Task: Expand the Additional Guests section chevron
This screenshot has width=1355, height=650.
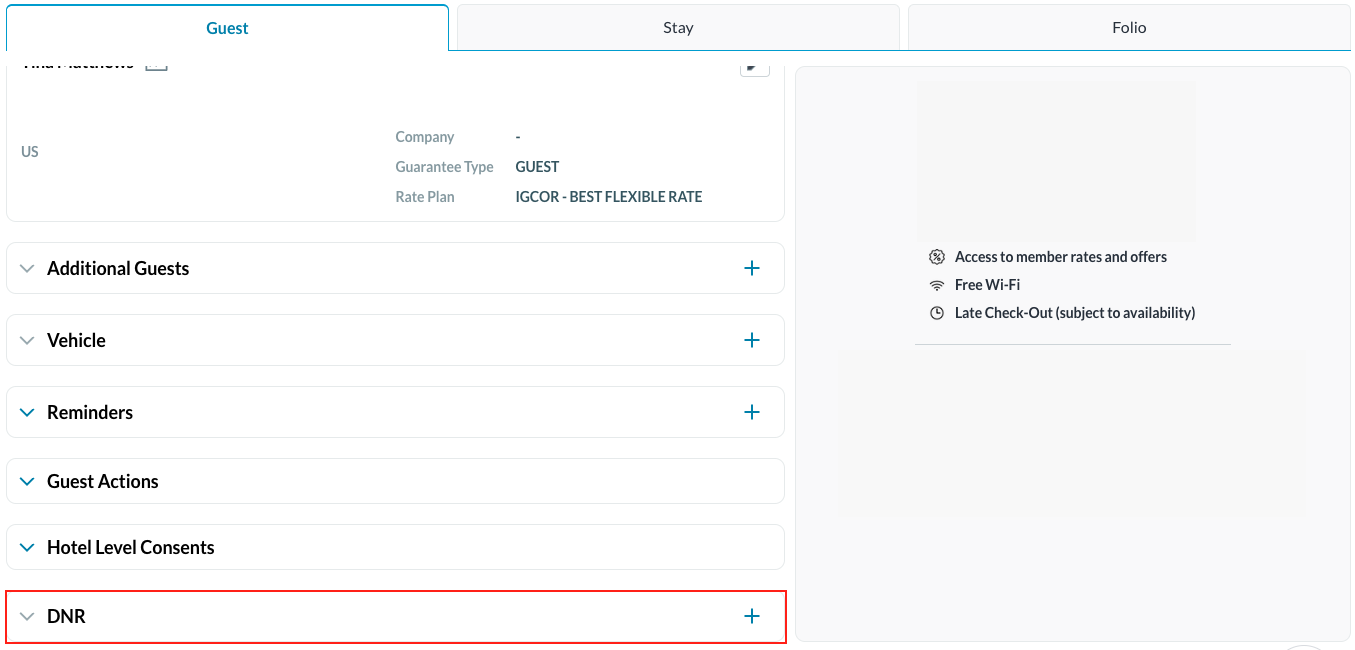Action: pyautogui.click(x=27, y=268)
